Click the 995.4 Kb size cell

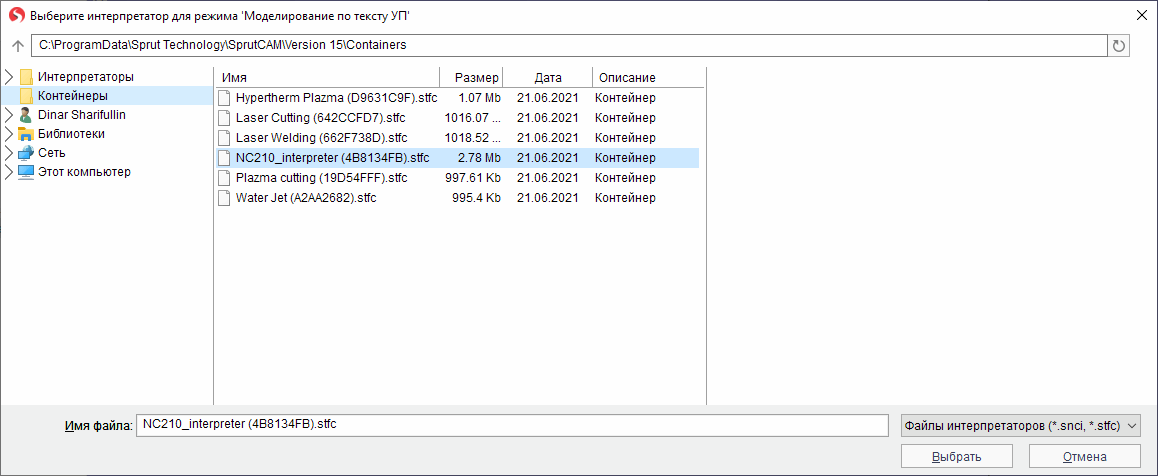476,199
